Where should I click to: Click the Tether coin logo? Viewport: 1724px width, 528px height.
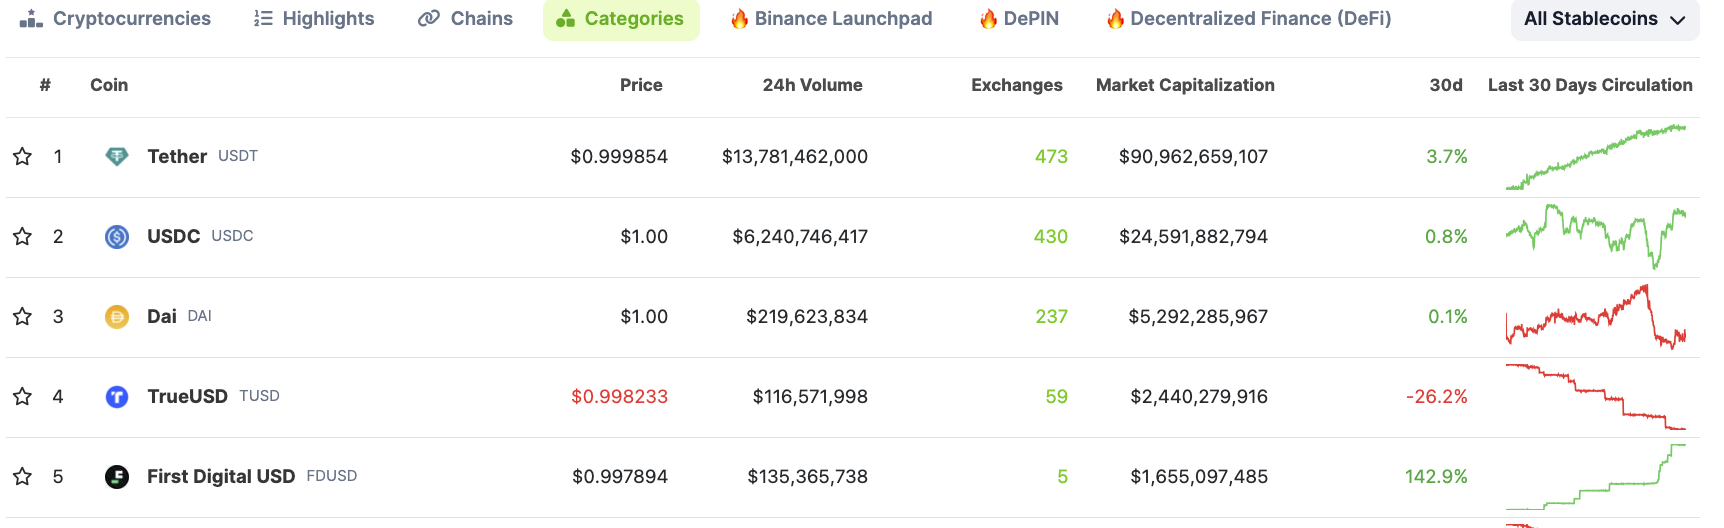pos(117,156)
